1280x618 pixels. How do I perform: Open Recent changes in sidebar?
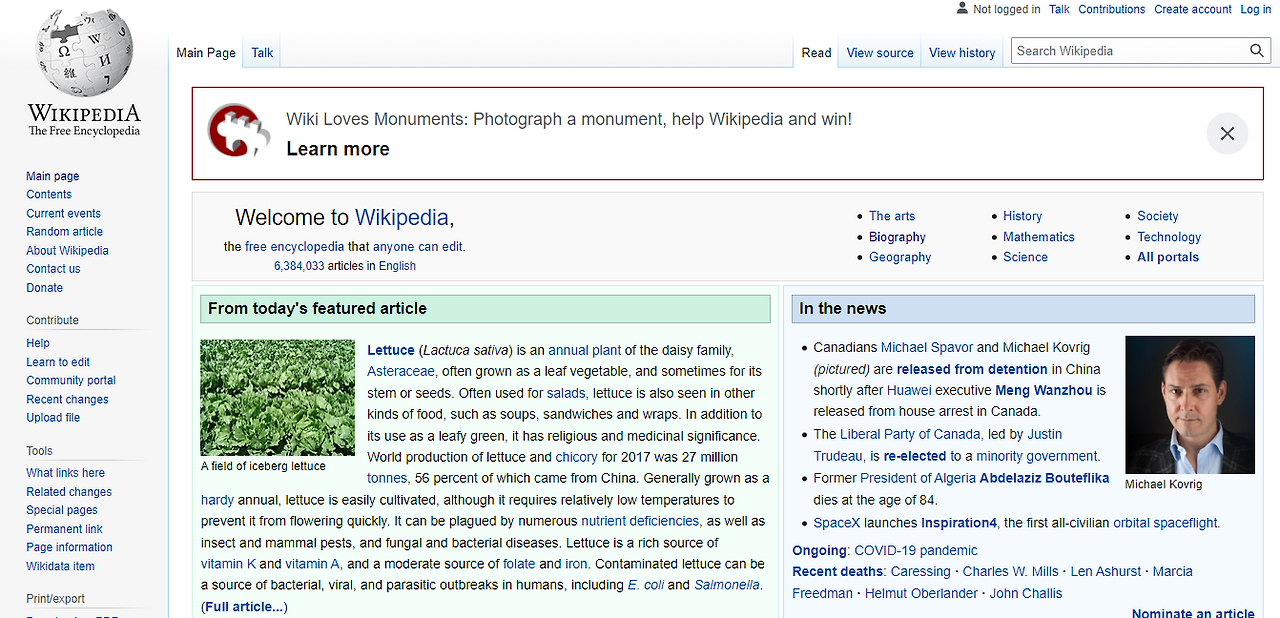67,399
